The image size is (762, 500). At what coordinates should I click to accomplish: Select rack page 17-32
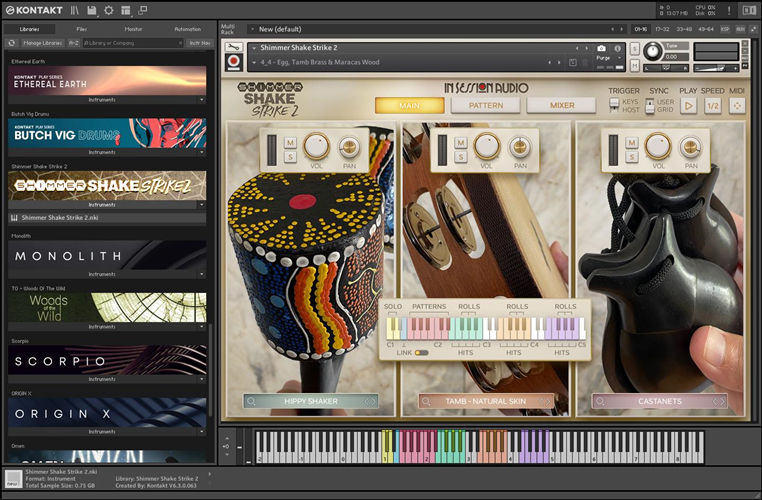click(662, 29)
